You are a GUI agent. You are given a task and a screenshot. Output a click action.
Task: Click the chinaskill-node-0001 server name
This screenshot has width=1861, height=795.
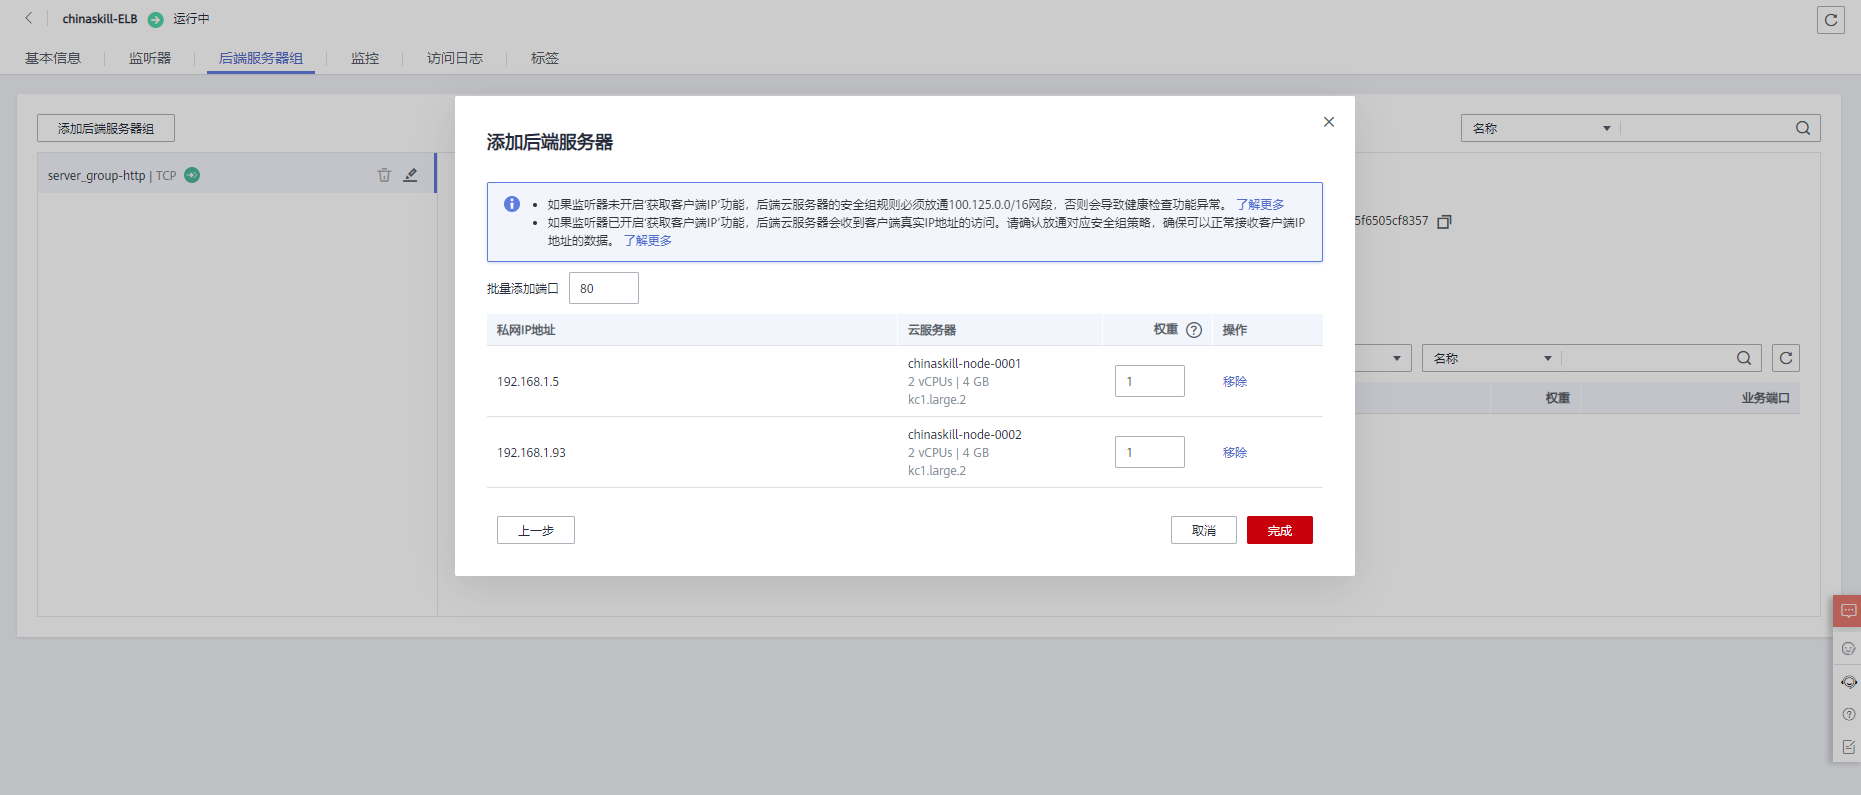964,363
